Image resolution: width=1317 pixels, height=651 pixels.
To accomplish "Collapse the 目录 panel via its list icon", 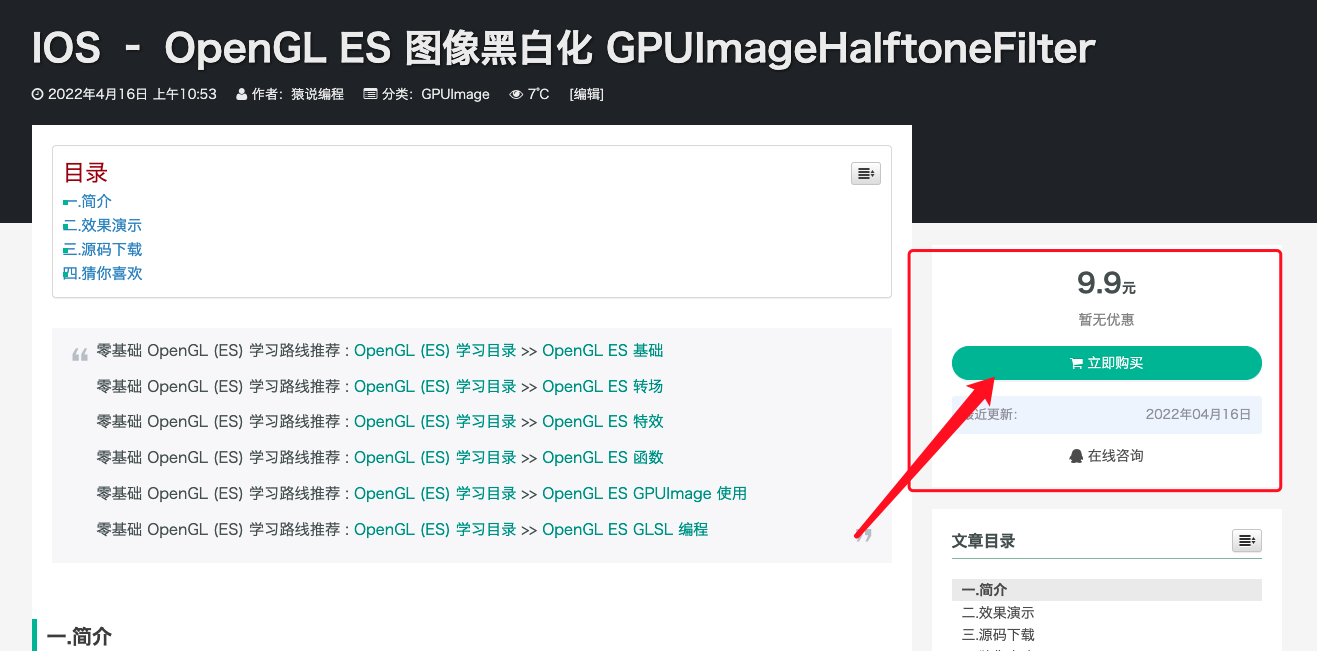I will coord(865,173).
